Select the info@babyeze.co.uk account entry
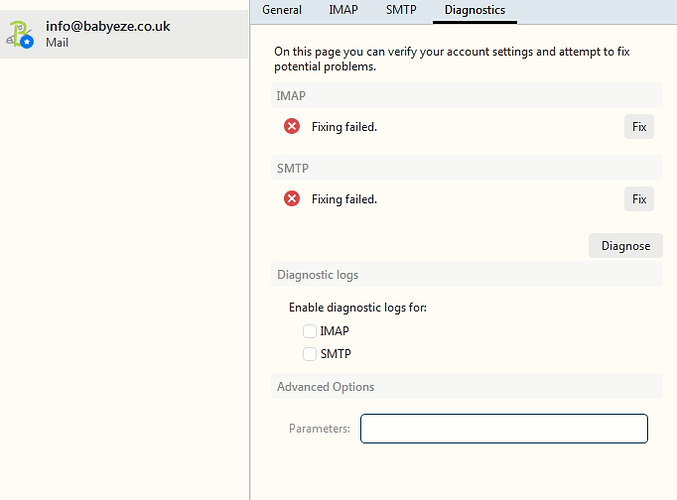Image resolution: width=677 pixels, height=500 pixels. [x=124, y=34]
